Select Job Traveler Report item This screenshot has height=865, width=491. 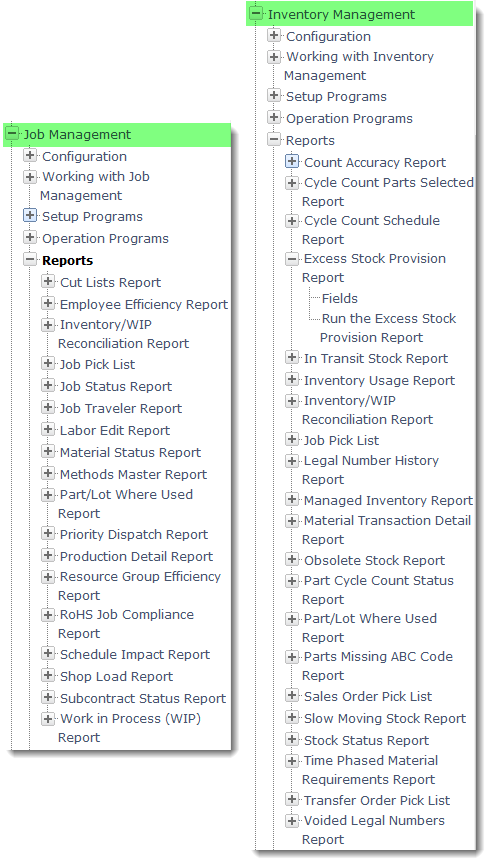(121, 408)
